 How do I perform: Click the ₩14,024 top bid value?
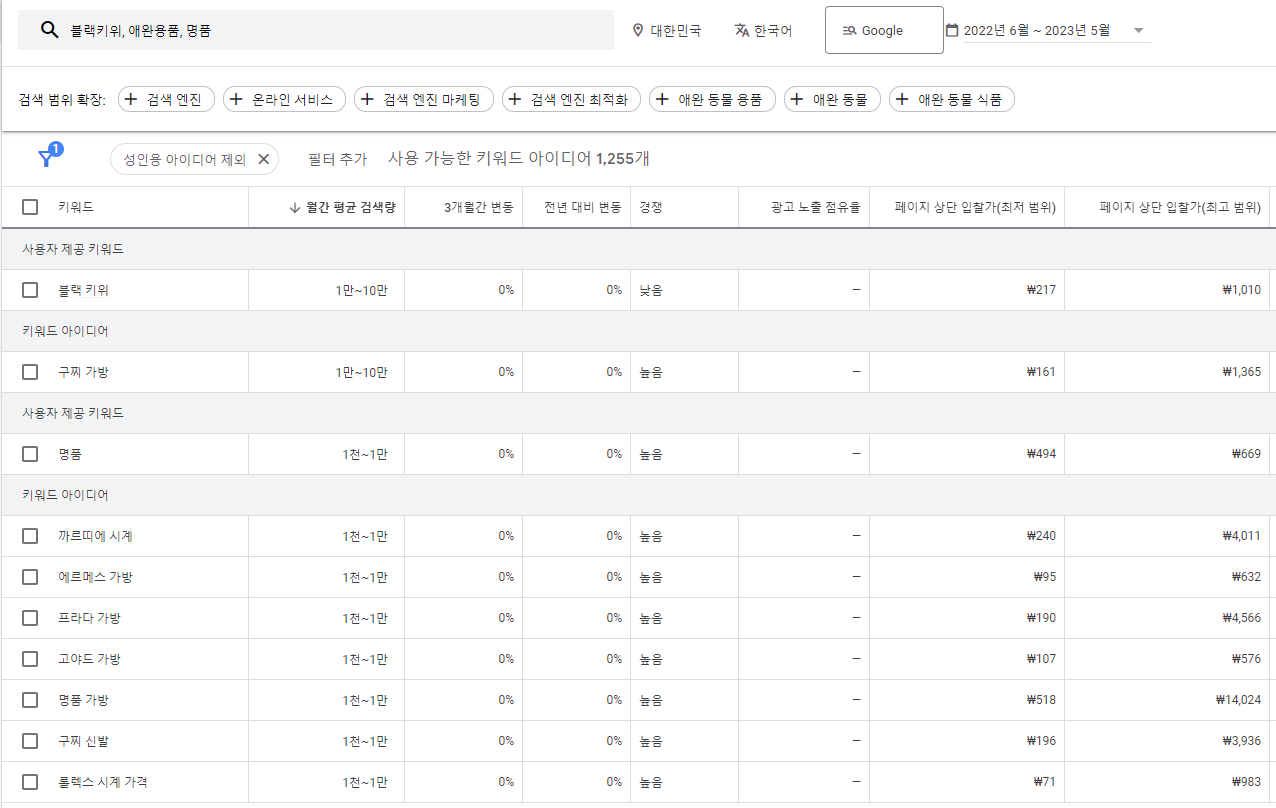pos(1238,700)
